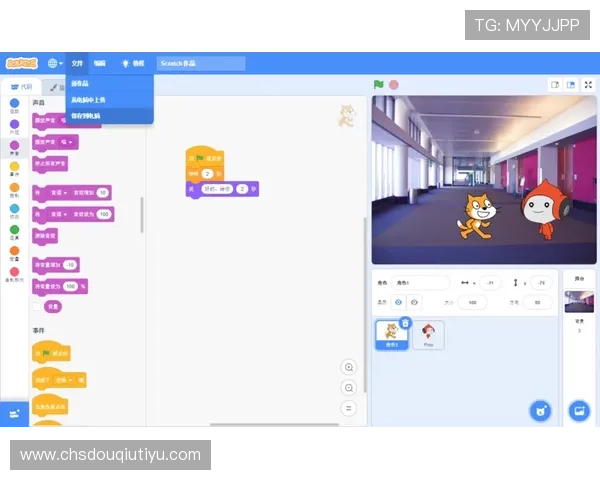Select the purple Looks category circle
The width and height of the screenshot is (600, 480).
[15, 124]
